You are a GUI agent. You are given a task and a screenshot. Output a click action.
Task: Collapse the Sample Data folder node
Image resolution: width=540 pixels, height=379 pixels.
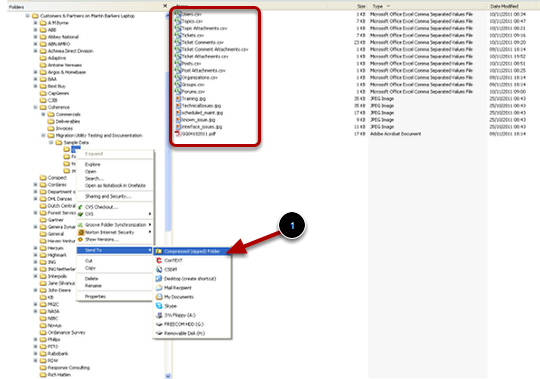[x=51, y=143]
